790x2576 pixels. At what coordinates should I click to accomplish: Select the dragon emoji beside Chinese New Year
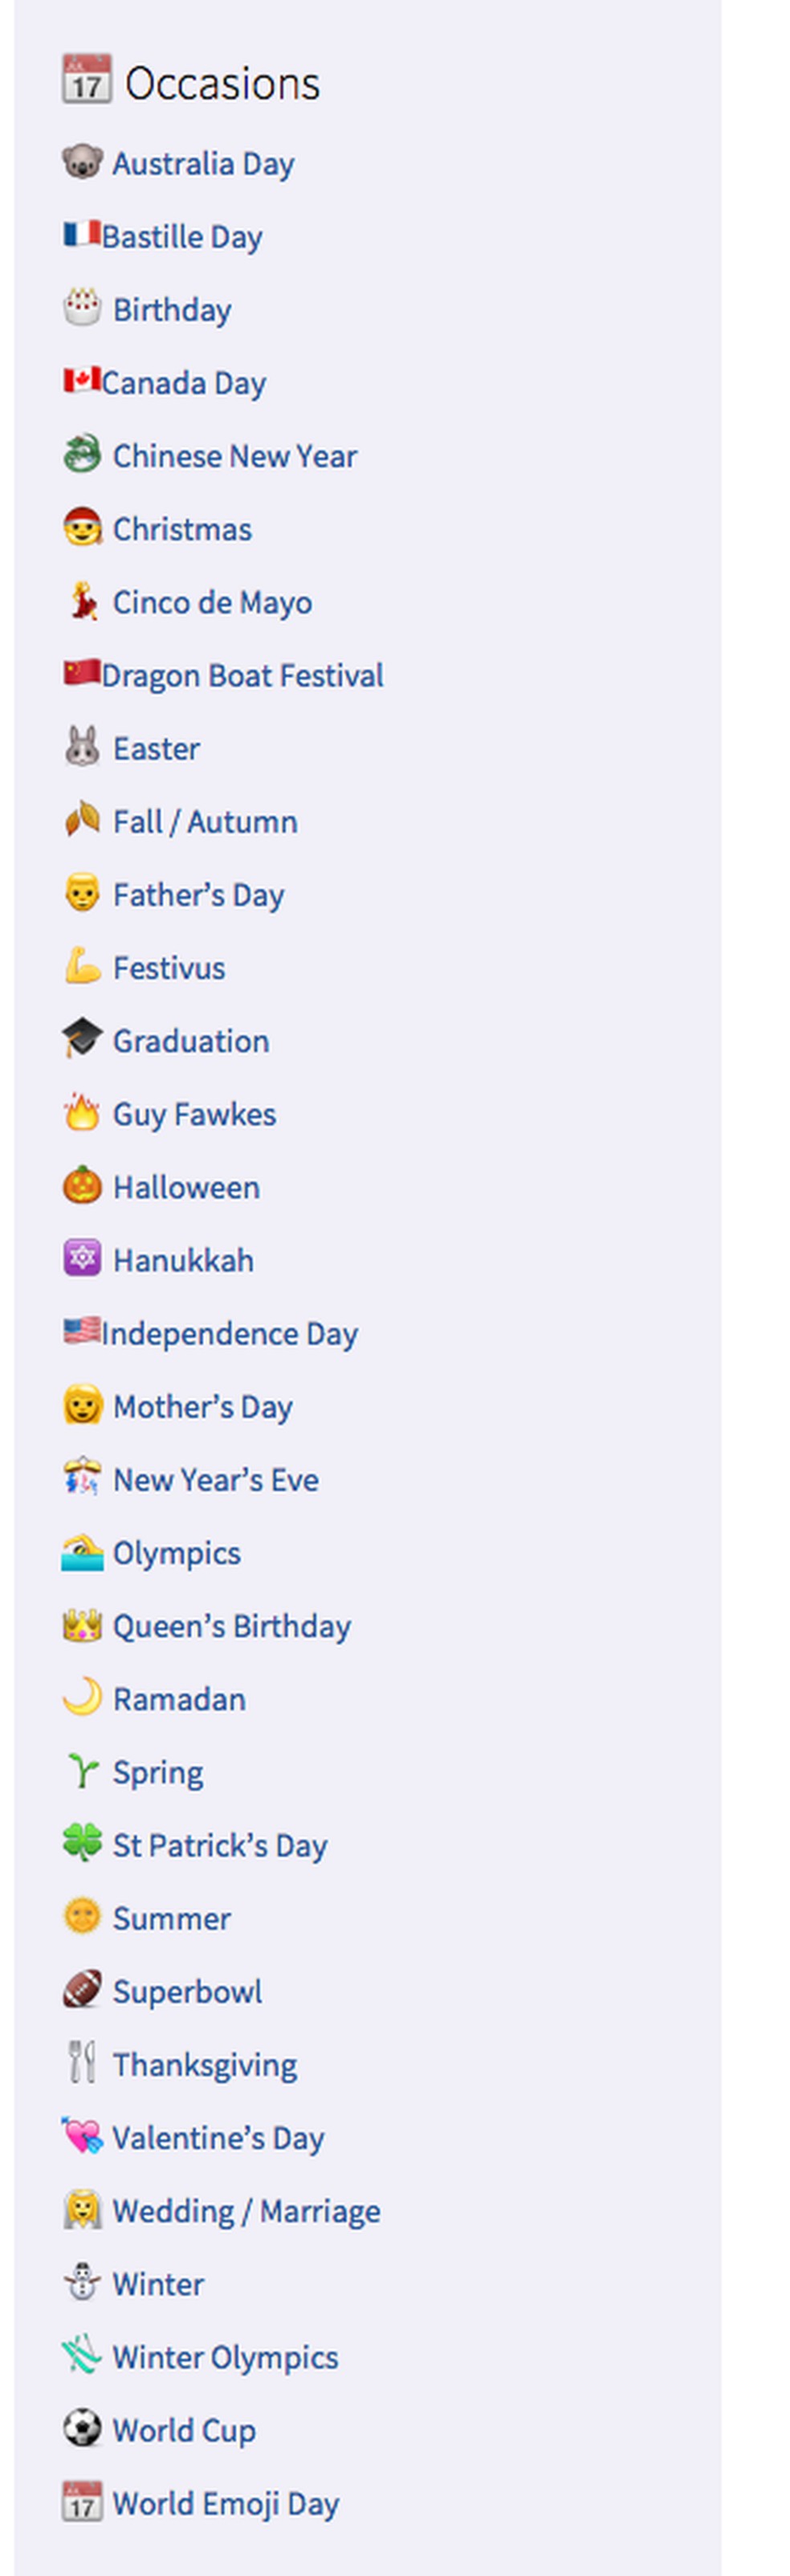click(x=83, y=455)
